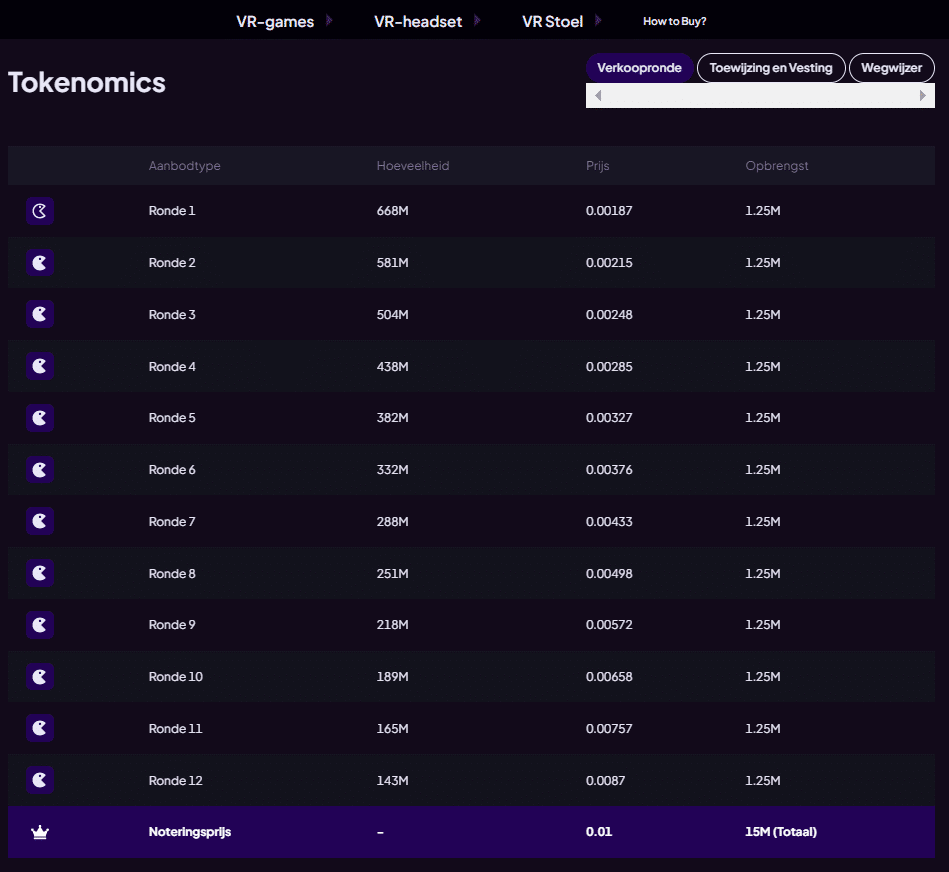Screen dimensions: 949x872
Task: Click the token icon beside Ronde 3
Action: pos(39,314)
